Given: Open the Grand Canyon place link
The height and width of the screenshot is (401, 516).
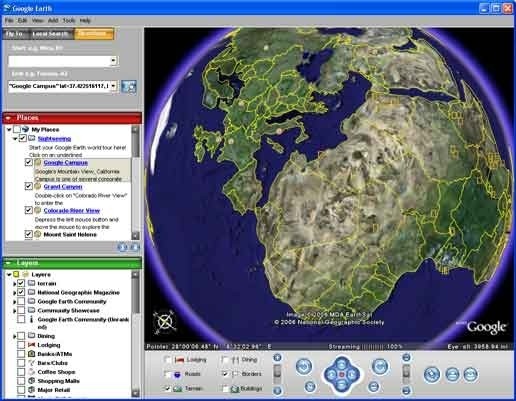Looking at the screenshot, I should click(63, 187).
